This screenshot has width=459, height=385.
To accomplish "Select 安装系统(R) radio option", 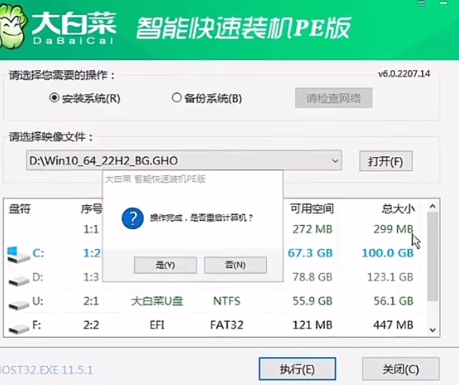I will 85,98.
